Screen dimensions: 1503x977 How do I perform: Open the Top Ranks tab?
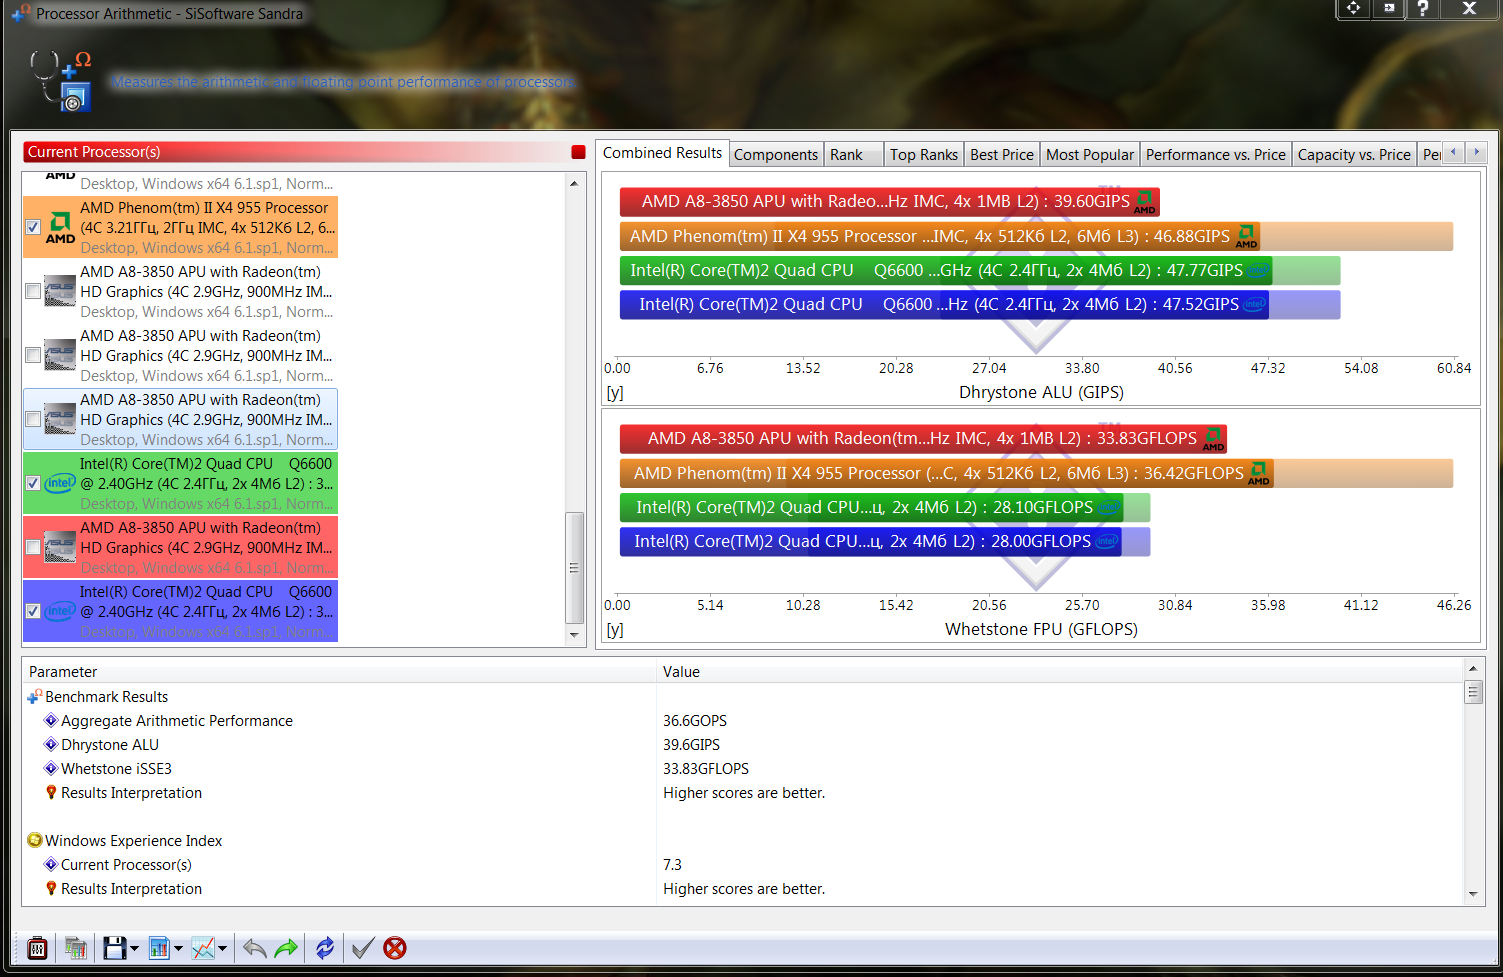click(x=924, y=154)
